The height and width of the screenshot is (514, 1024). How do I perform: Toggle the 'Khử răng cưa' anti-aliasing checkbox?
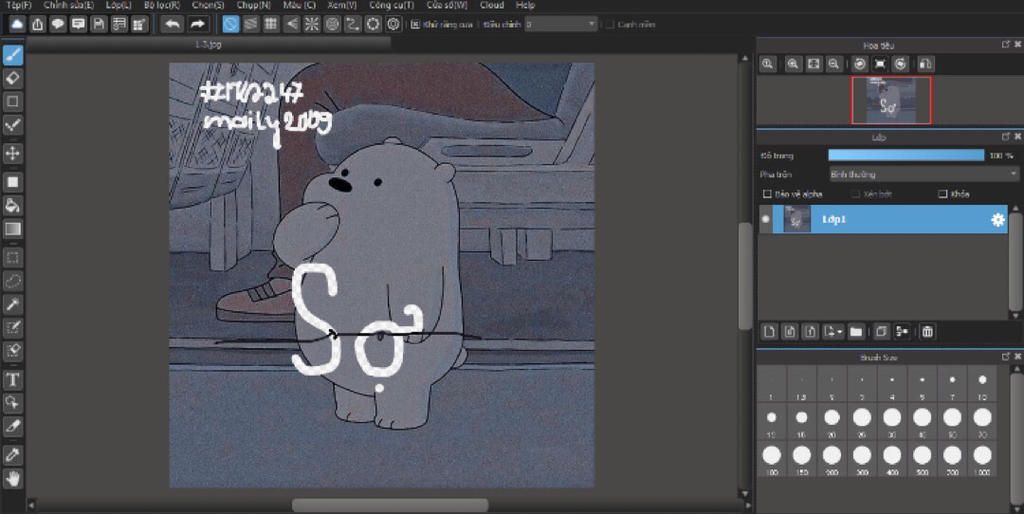(x=415, y=25)
